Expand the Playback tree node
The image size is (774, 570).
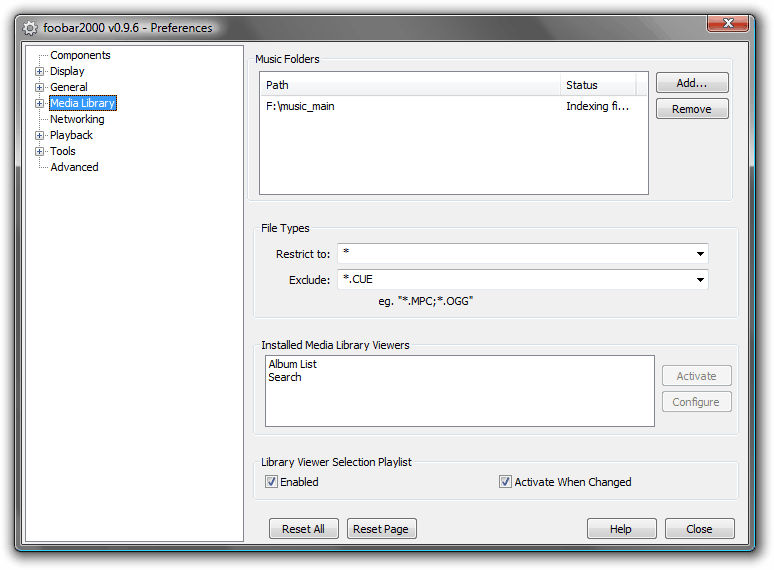(x=39, y=135)
